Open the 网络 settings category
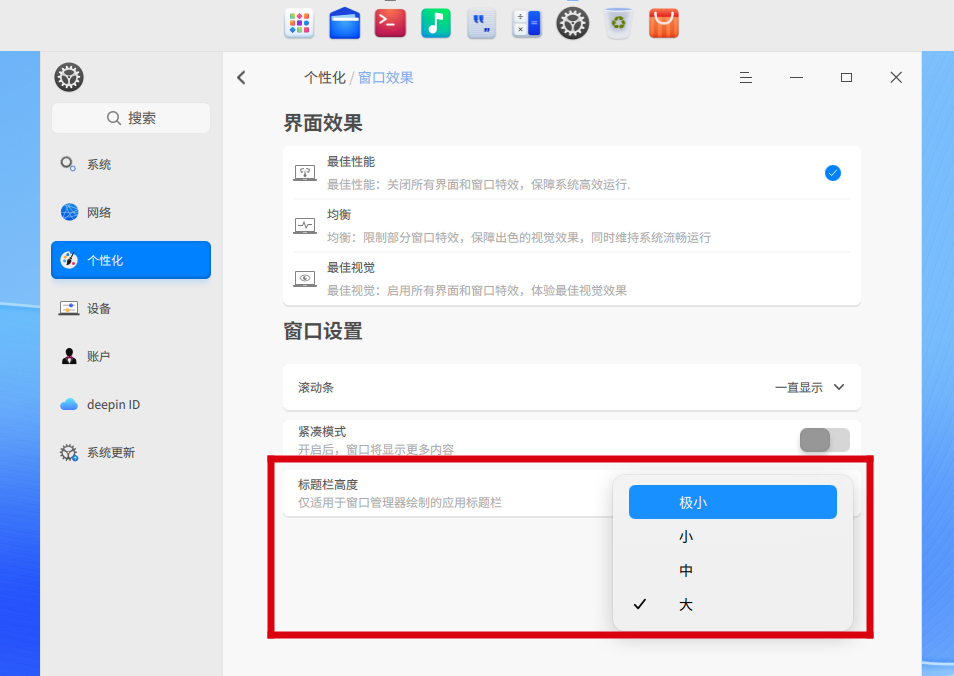 coord(131,212)
